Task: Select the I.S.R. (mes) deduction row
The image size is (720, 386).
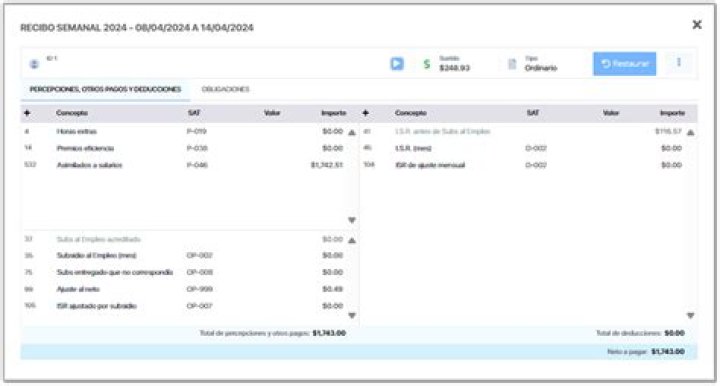Action: (x=523, y=148)
